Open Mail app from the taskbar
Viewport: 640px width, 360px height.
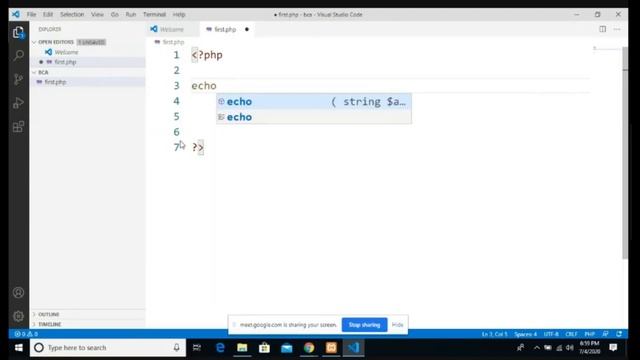(x=287, y=348)
